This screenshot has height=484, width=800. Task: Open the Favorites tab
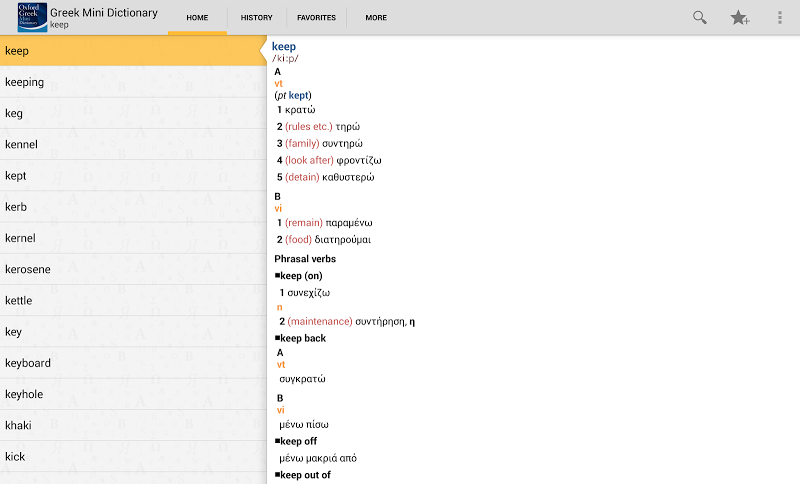point(316,18)
